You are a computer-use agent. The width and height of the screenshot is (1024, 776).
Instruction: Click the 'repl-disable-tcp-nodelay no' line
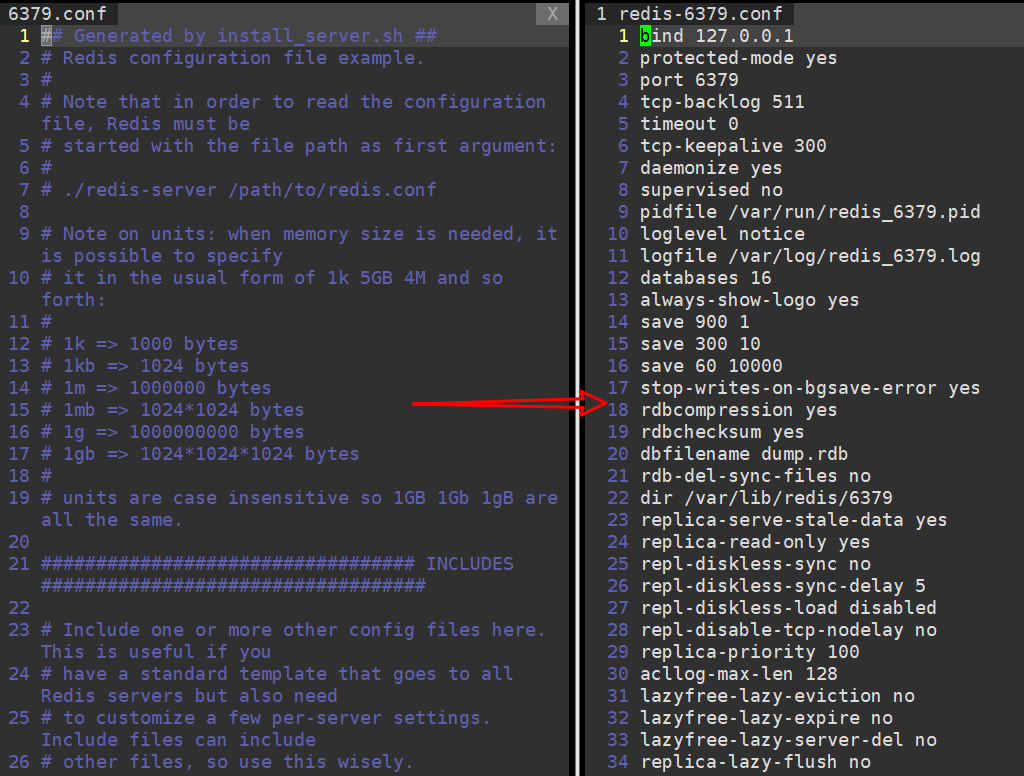tap(788, 630)
